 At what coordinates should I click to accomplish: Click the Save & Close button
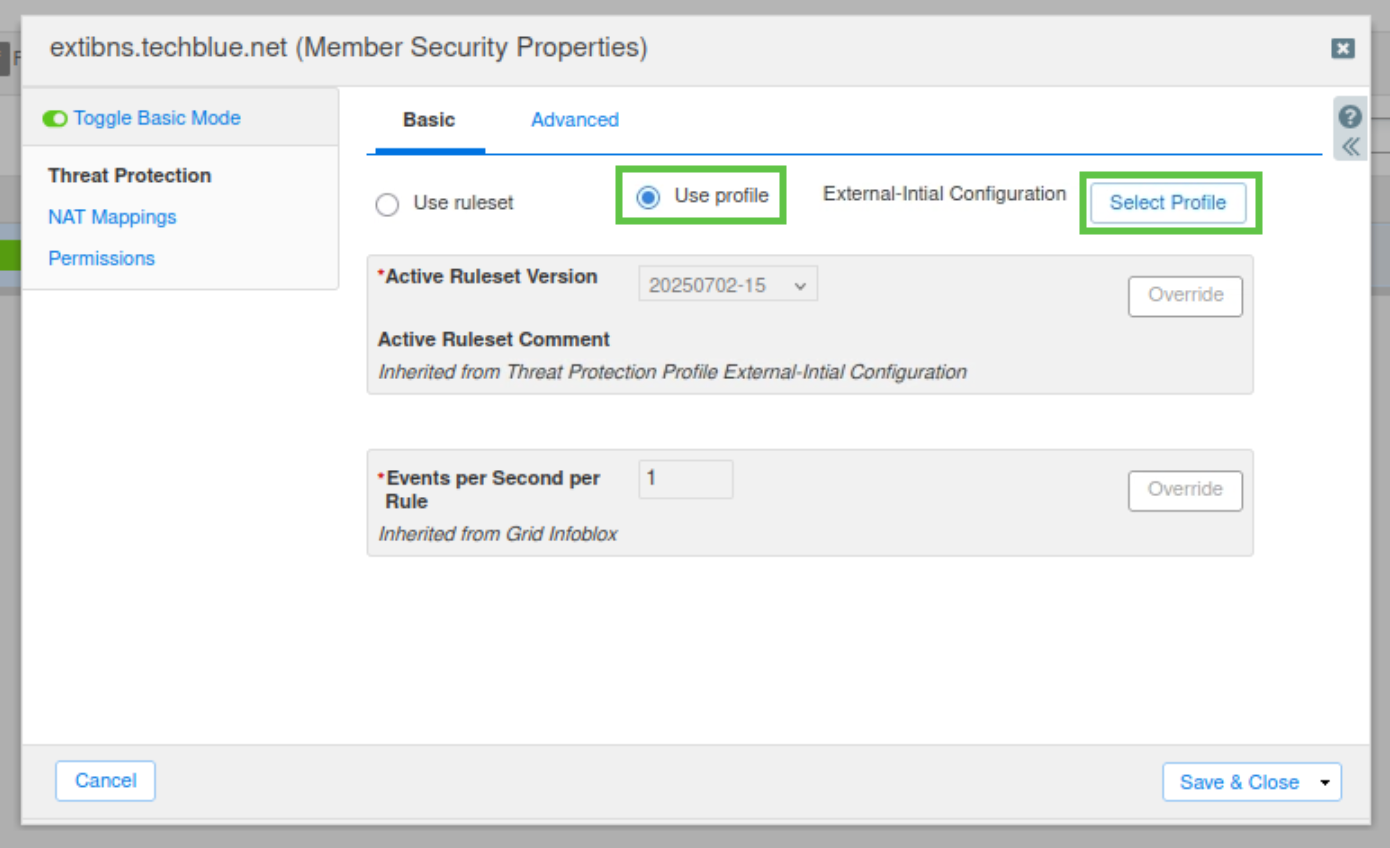pyautogui.click(x=1238, y=783)
